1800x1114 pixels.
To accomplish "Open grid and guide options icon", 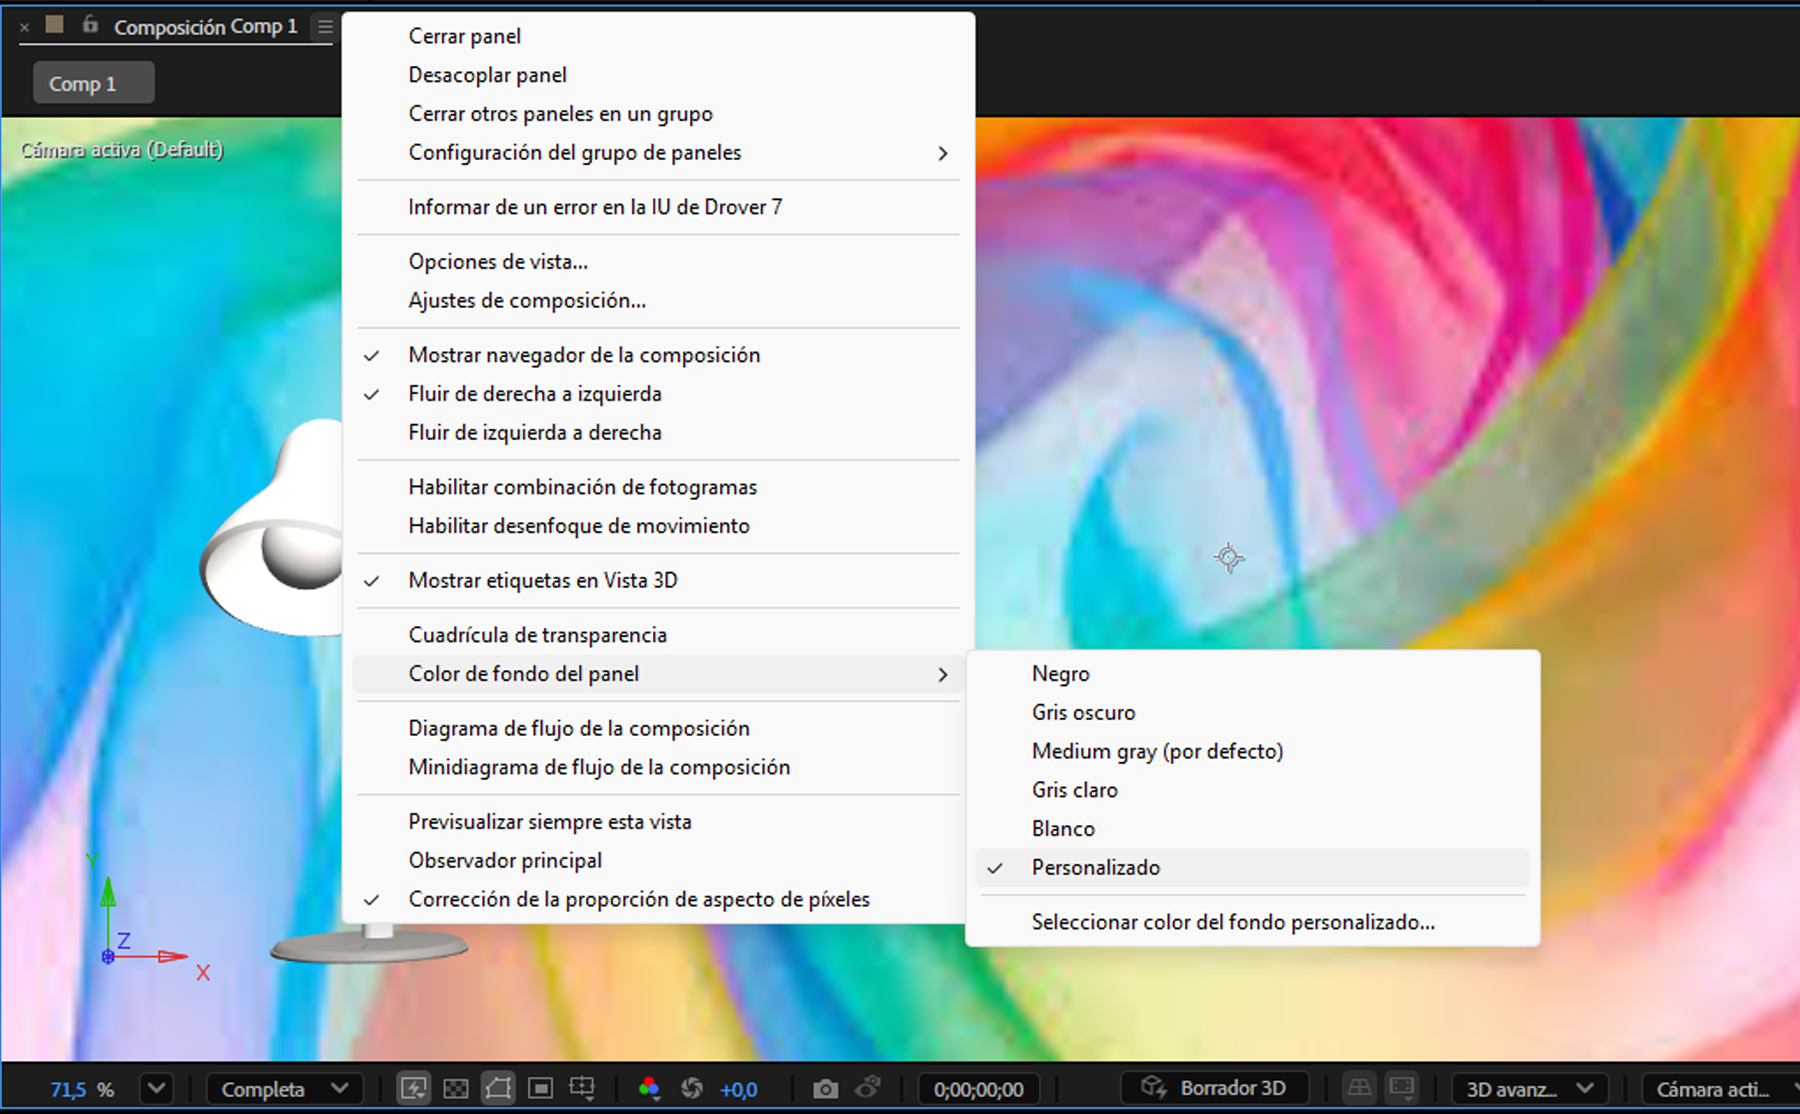I will tap(582, 1088).
